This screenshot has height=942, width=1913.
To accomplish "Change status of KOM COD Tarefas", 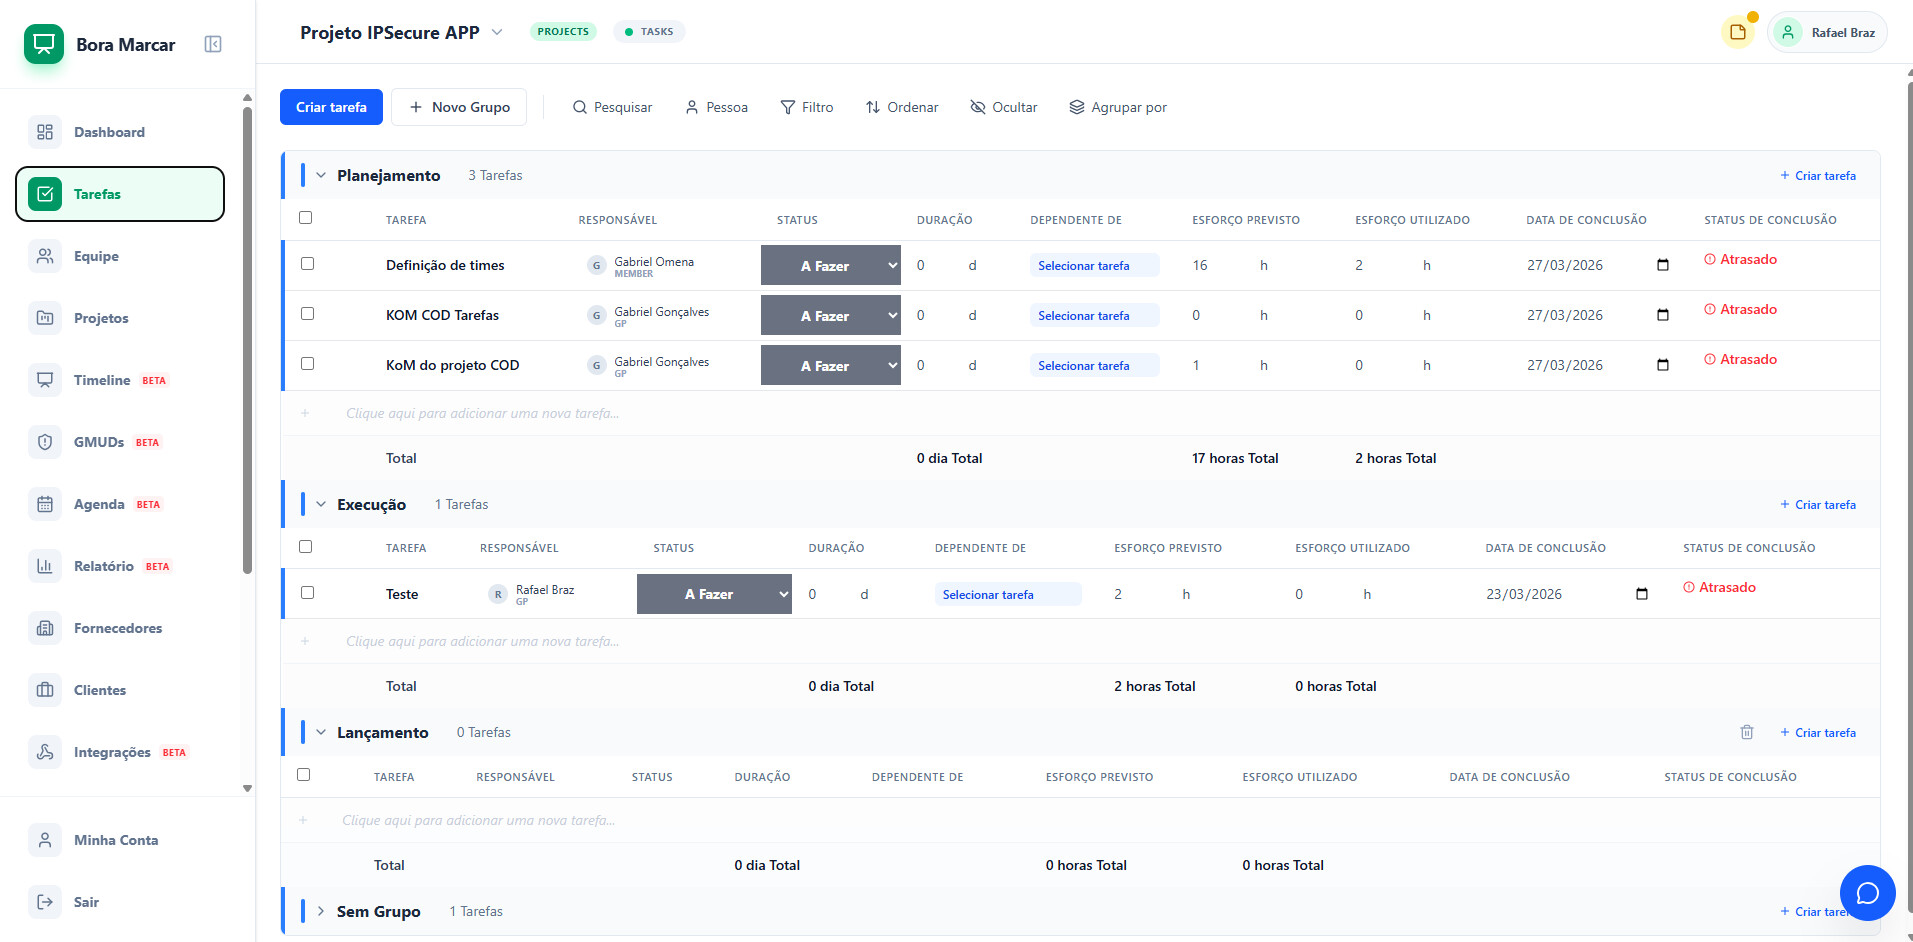I will point(831,315).
